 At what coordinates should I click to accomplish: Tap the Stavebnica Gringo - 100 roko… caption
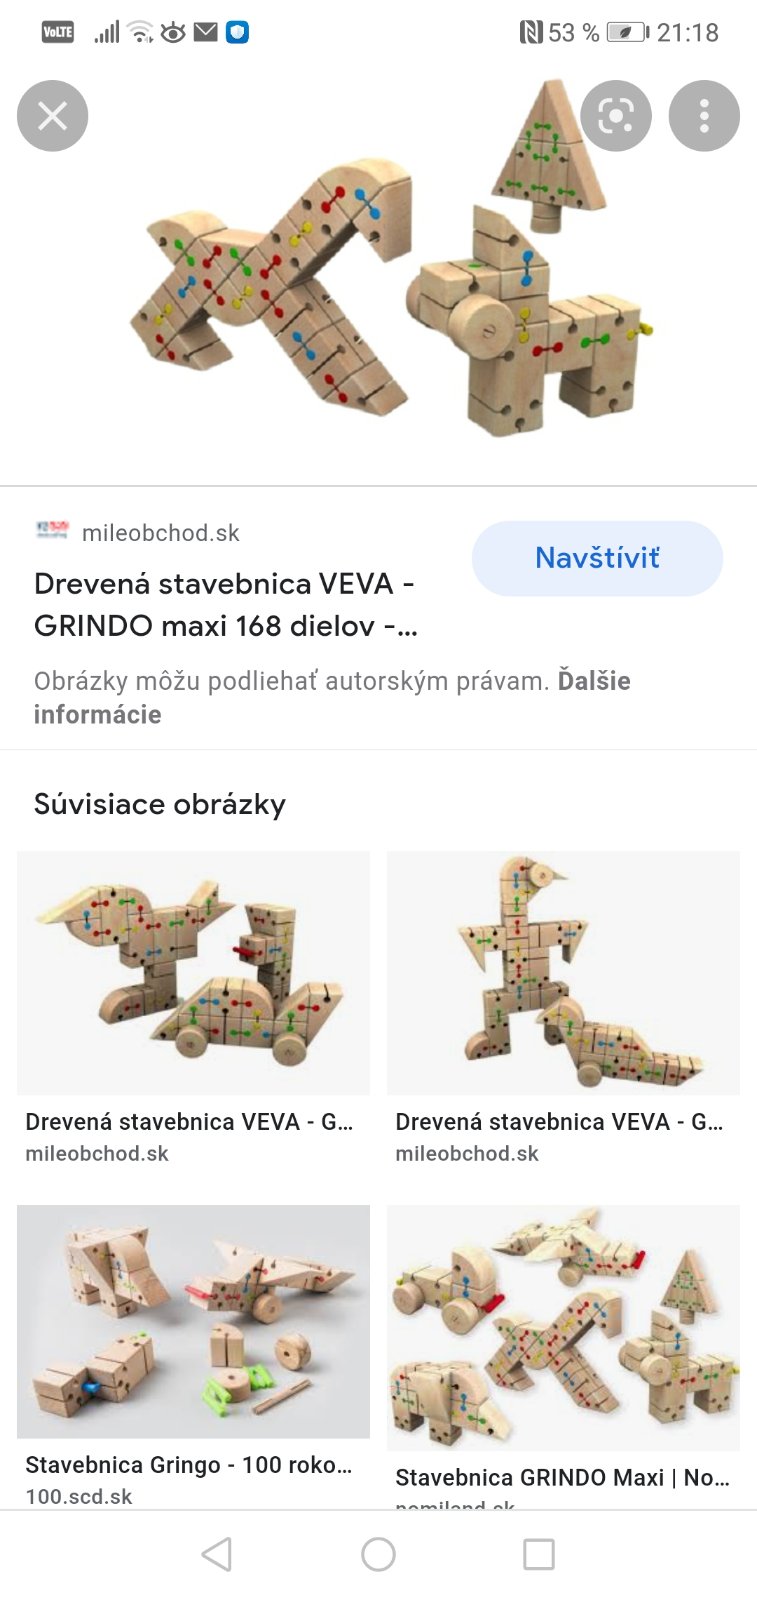189,1465
